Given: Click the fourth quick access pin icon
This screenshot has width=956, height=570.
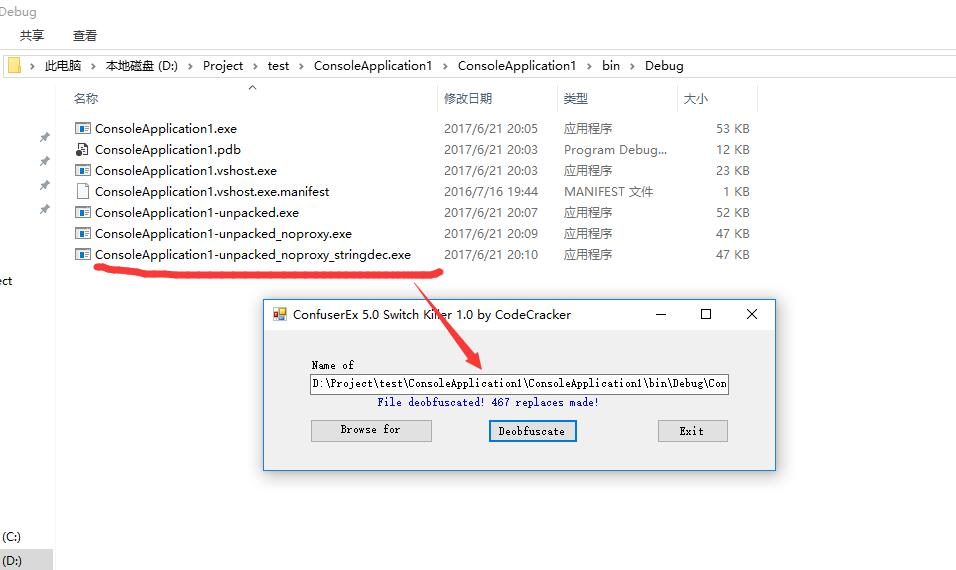Looking at the screenshot, I should click(x=45, y=209).
